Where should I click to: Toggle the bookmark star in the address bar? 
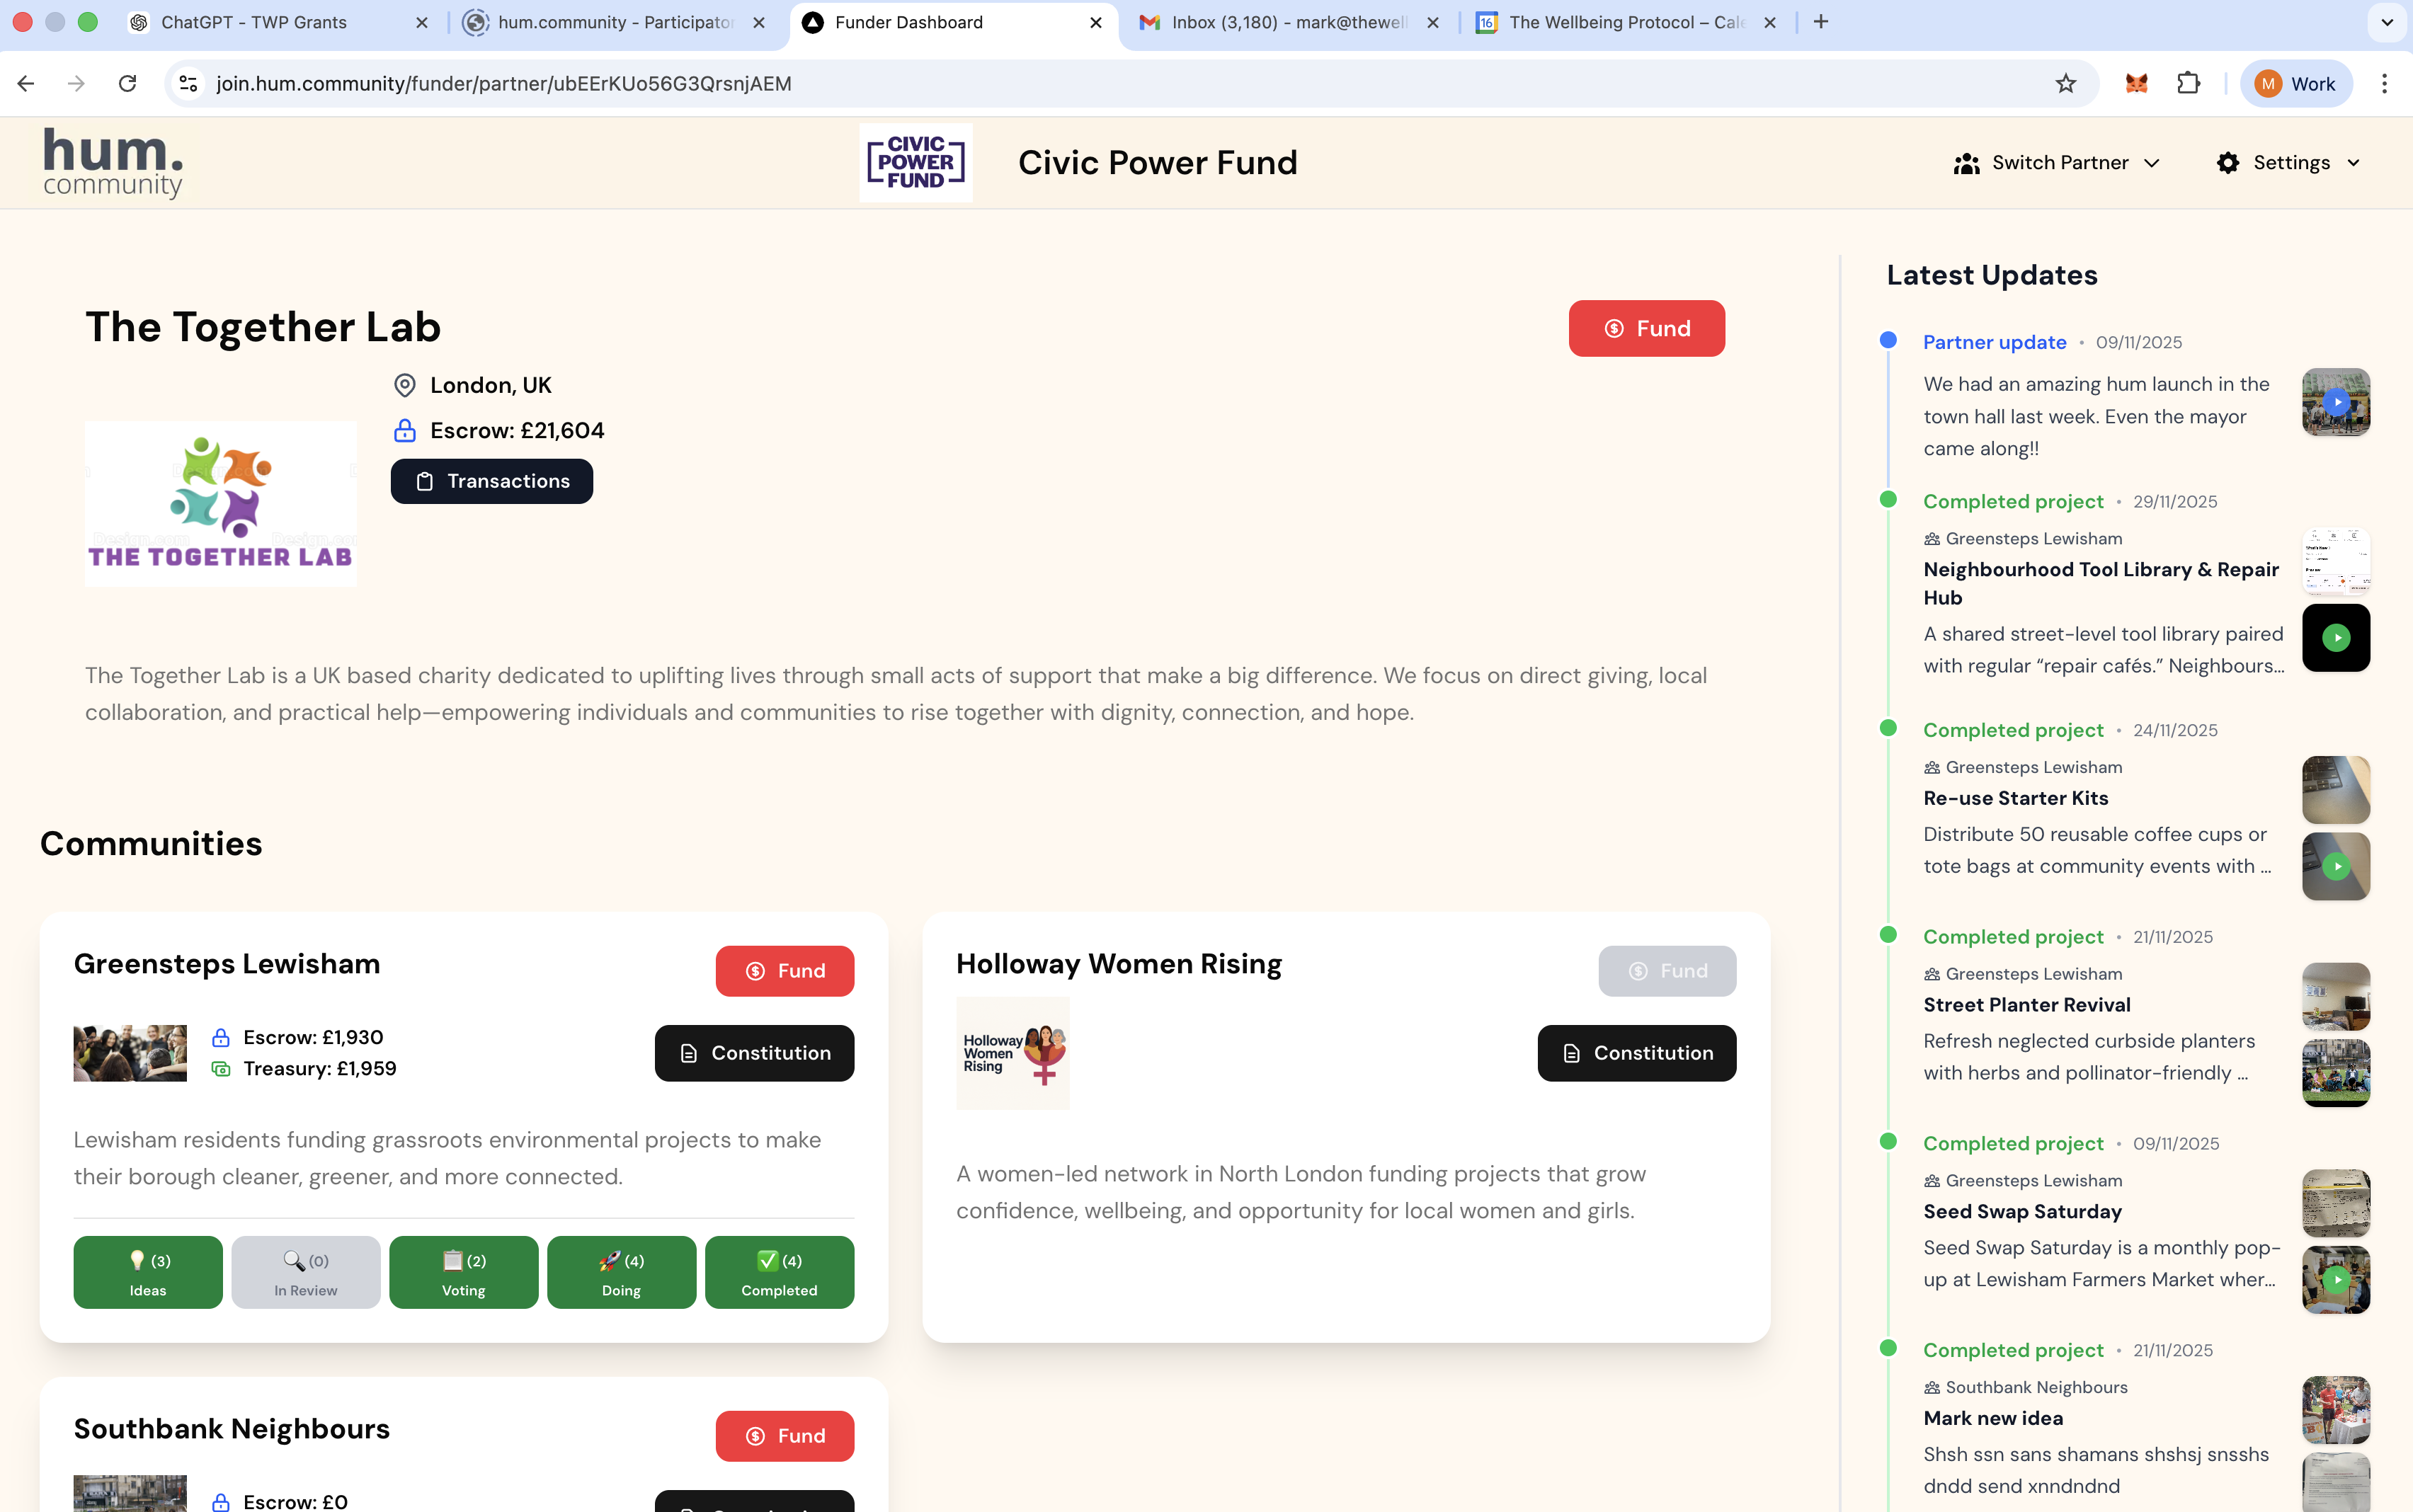(x=2066, y=83)
